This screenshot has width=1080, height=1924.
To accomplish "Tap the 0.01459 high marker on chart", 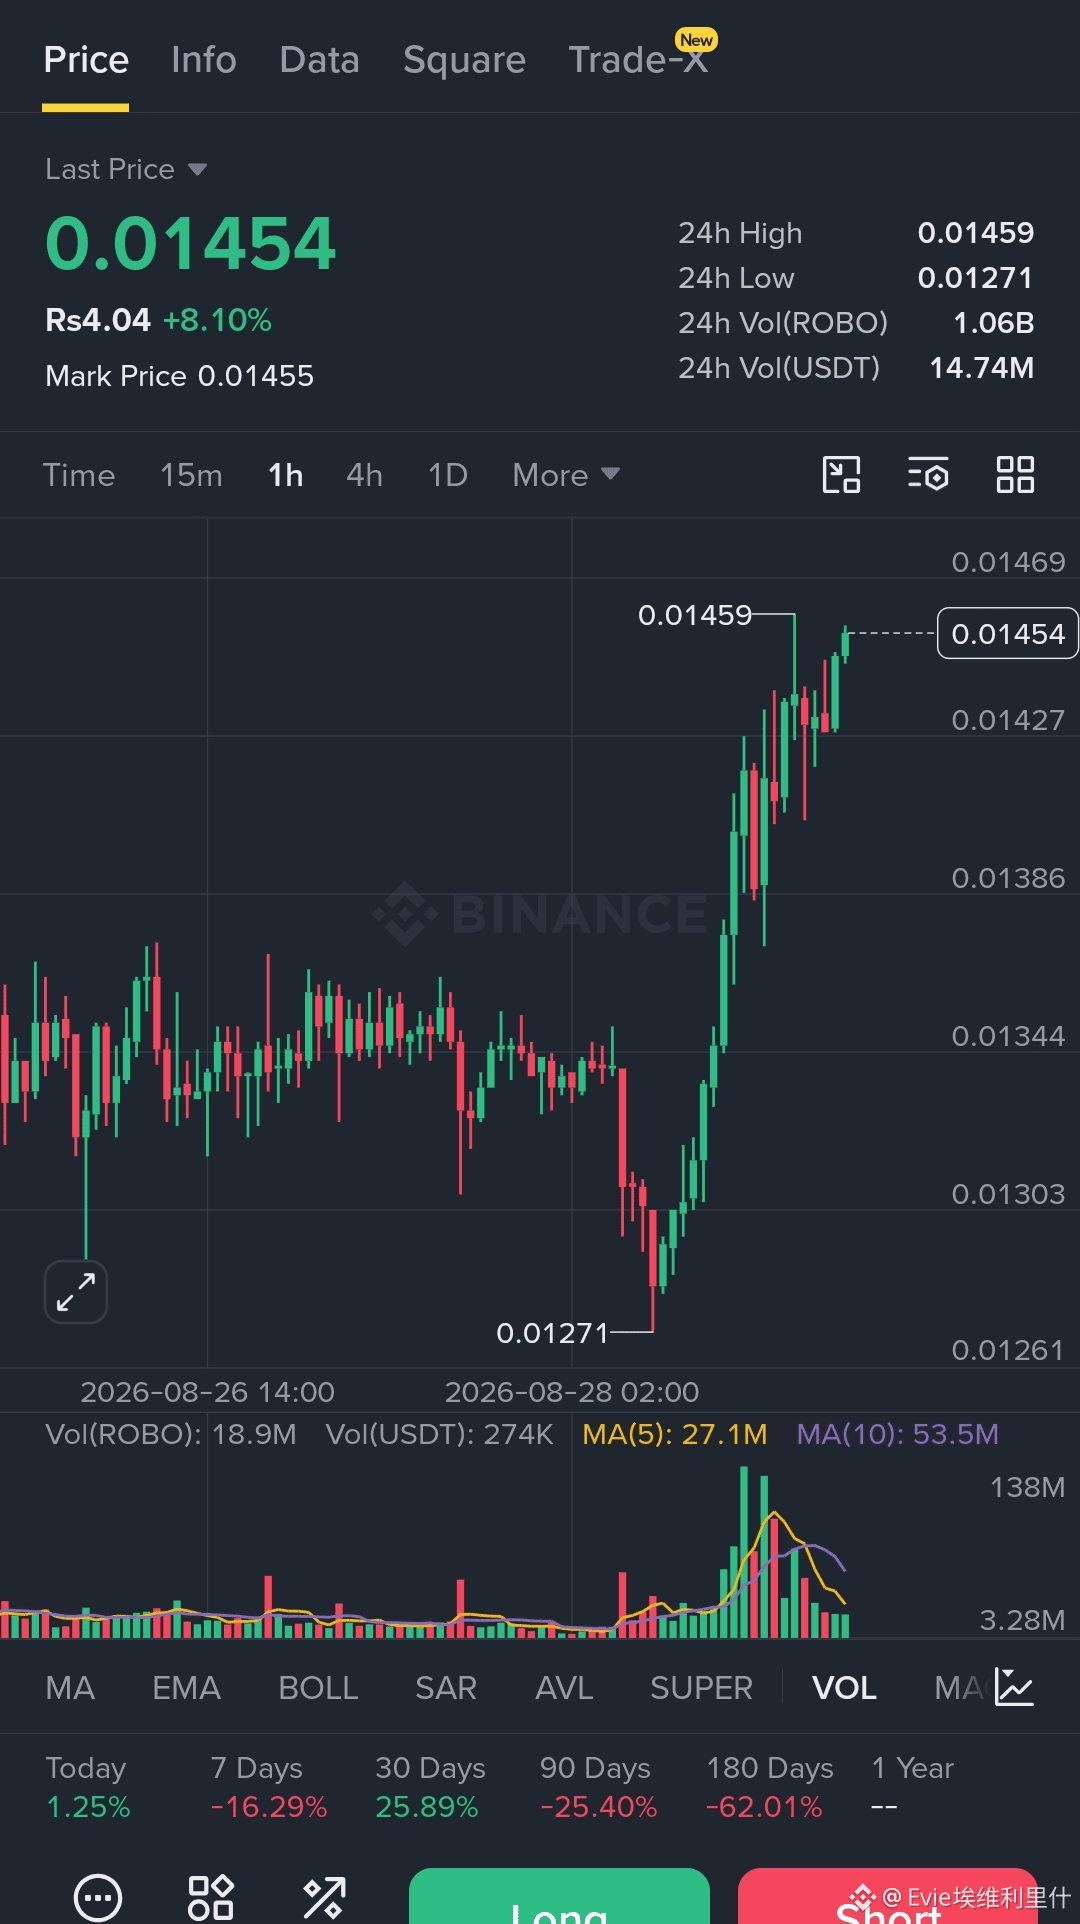I will coord(695,615).
